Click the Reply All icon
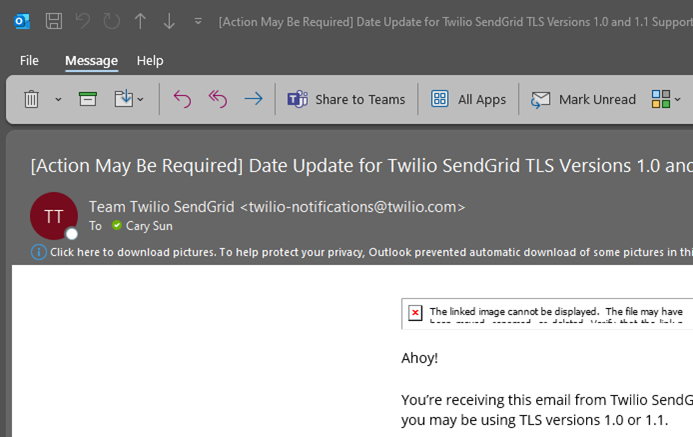 point(217,99)
